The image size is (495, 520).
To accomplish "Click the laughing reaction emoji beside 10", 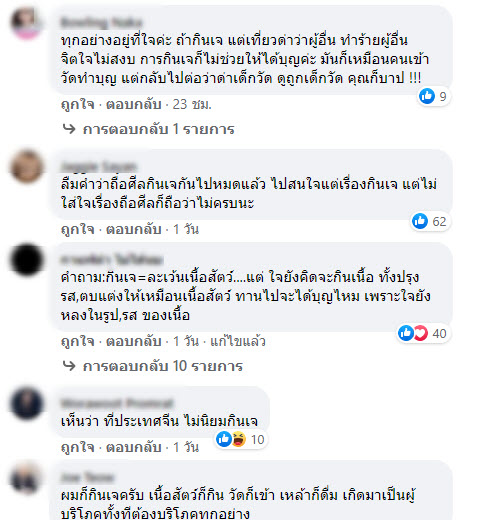I will [x=238, y=439].
